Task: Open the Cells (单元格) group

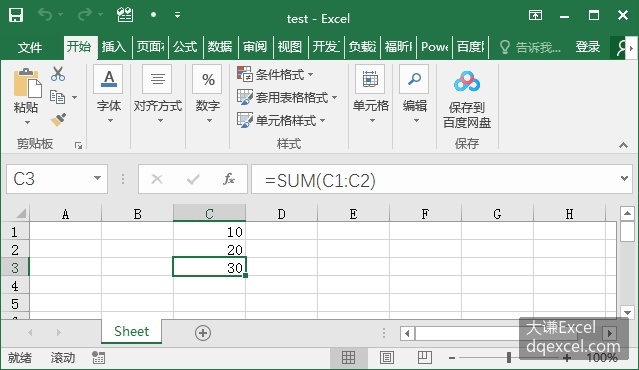Action: [x=370, y=95]
